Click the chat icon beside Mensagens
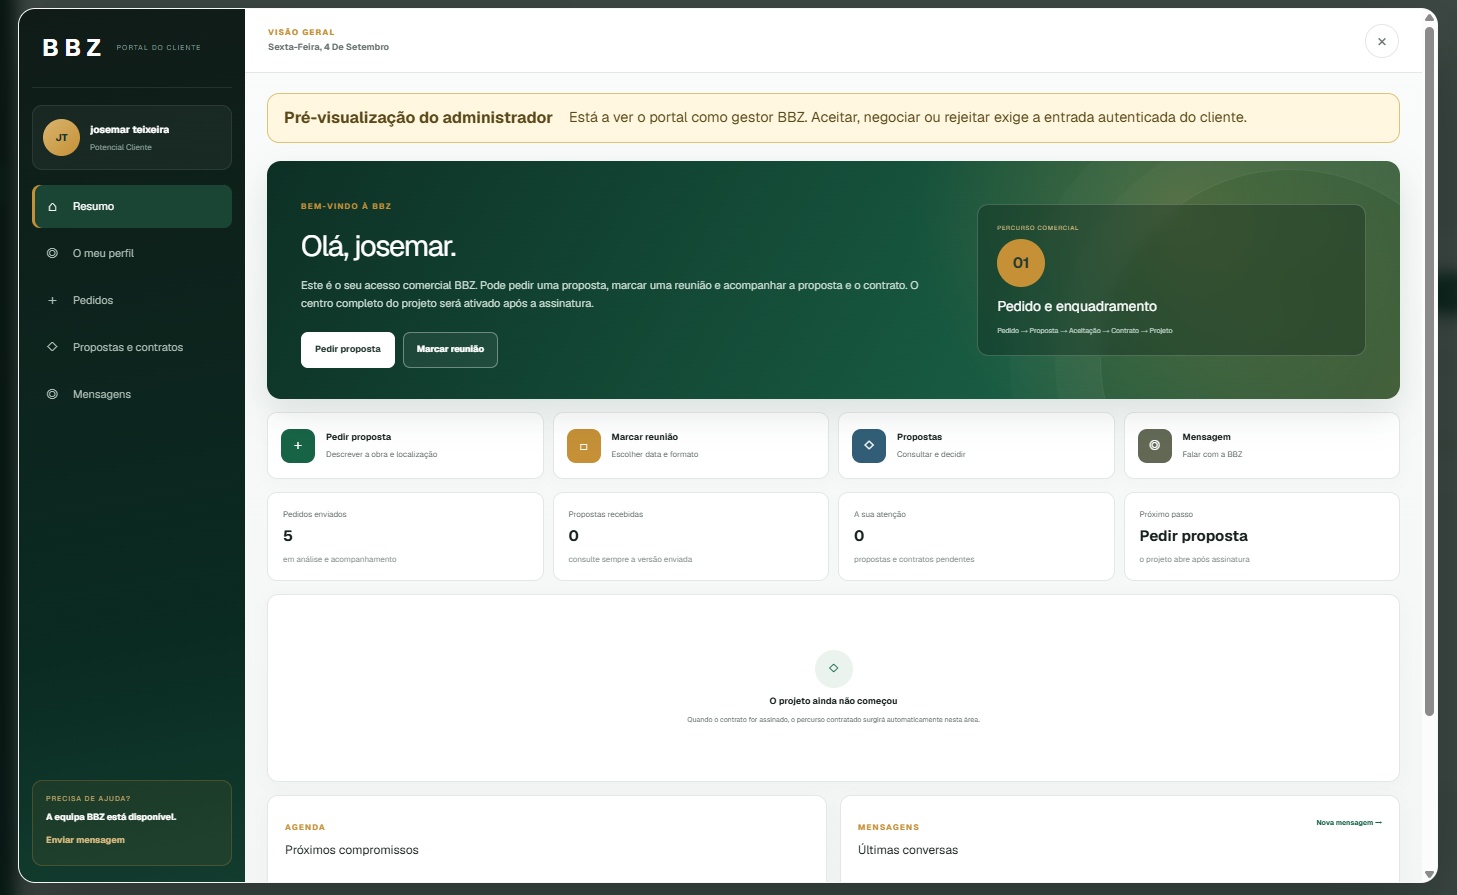Viewport: 1457px width, 895px height. 52,395
